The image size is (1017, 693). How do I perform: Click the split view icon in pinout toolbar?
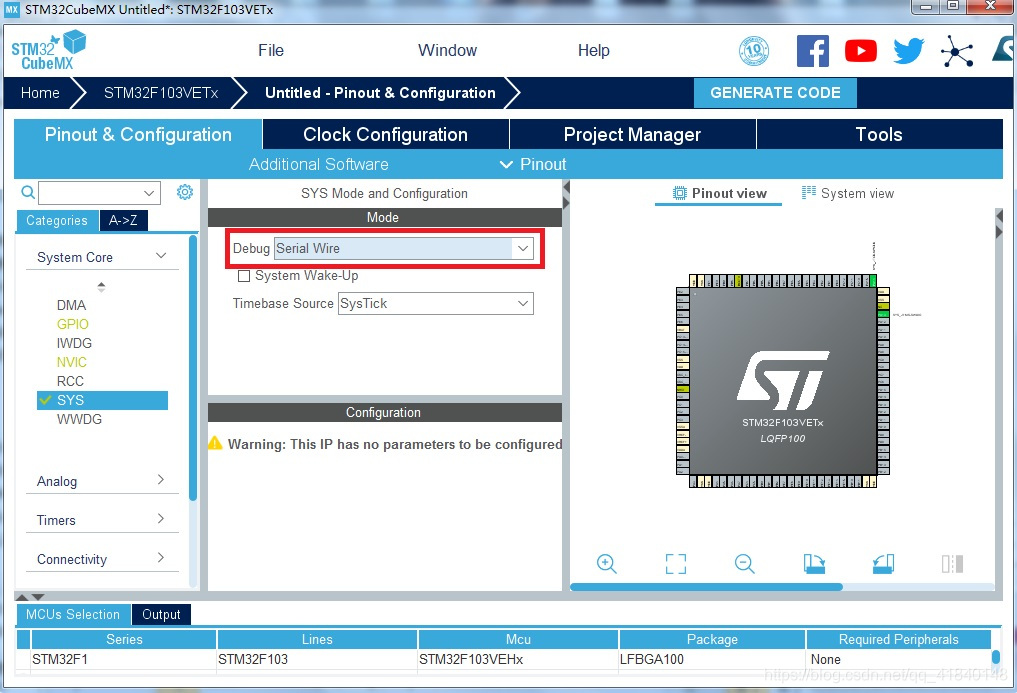(x=952, y=563)
